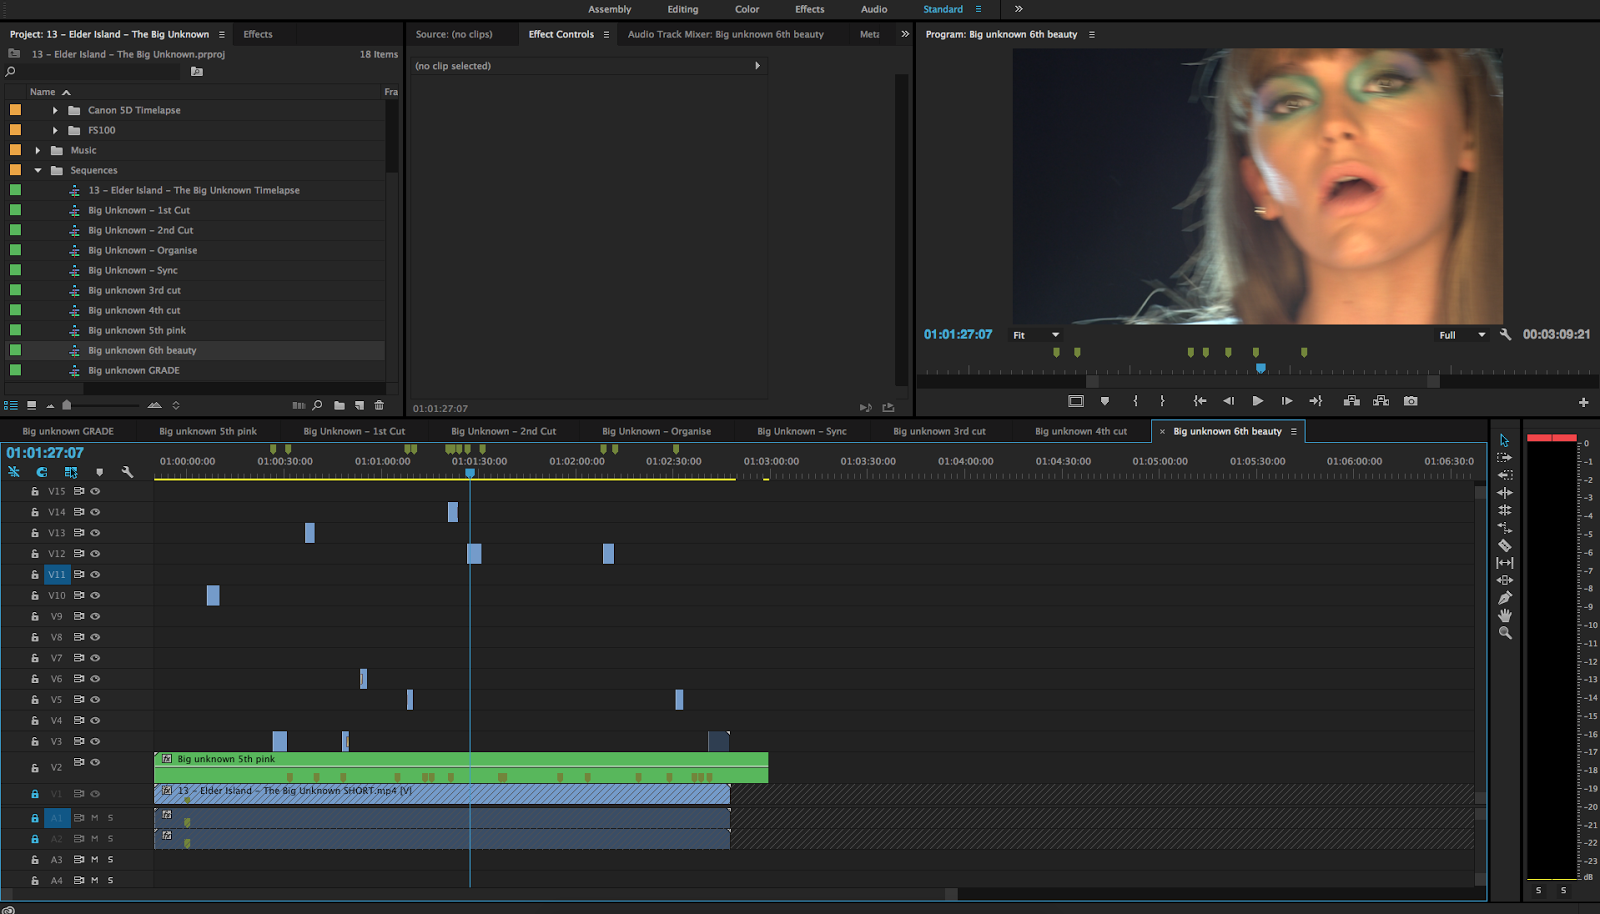Collapse the Sequences folder
This screenshot has height=914, width=1600.
click(38, 170)
